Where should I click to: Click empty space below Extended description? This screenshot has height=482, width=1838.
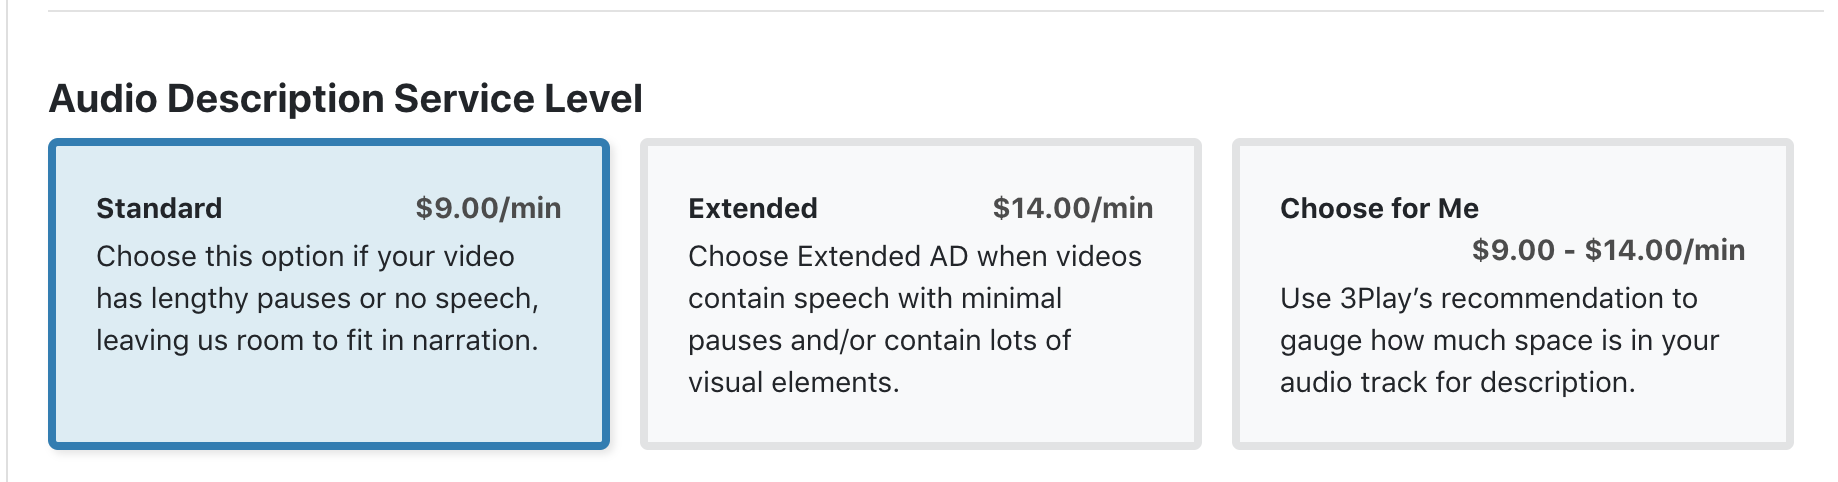921,420
